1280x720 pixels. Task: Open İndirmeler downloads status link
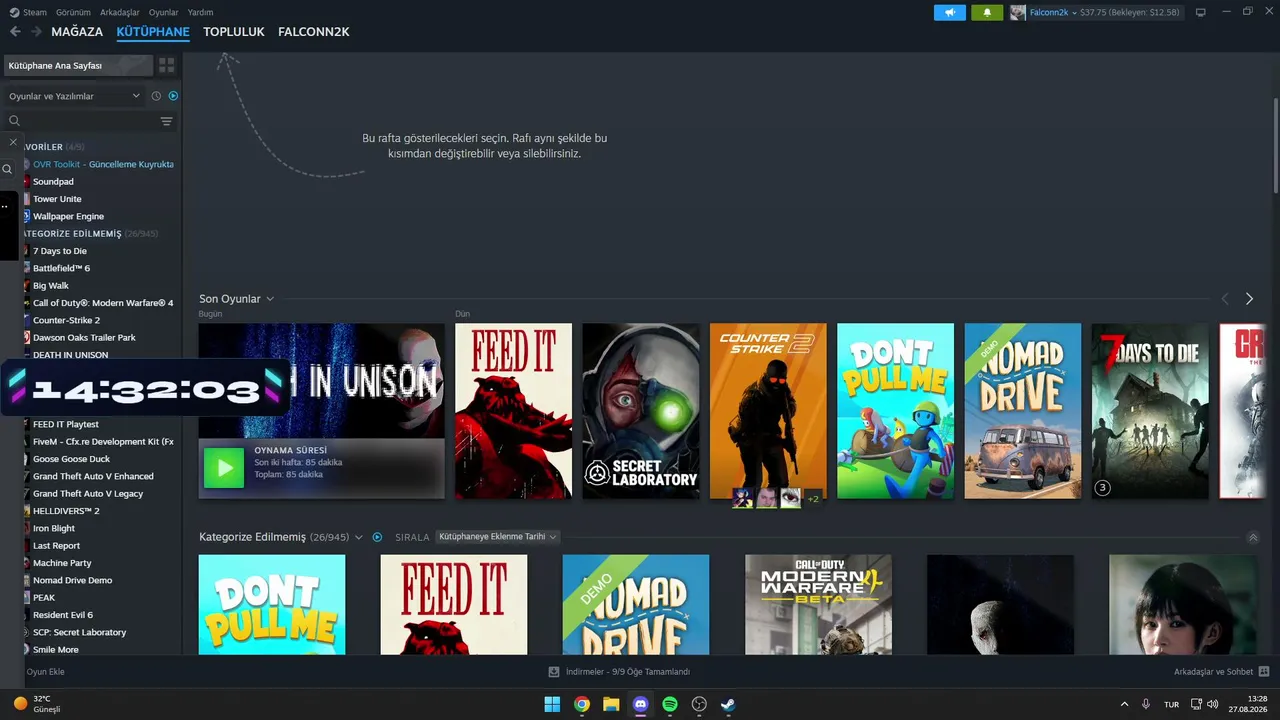(628, 672)
